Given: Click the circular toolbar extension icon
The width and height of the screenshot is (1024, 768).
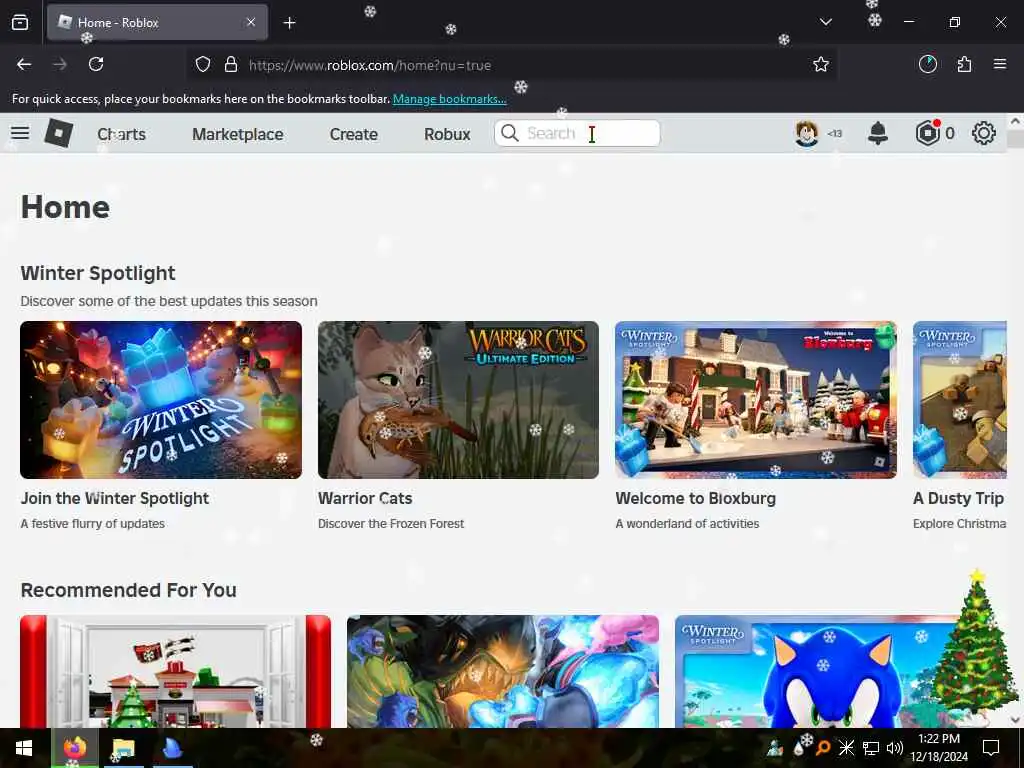Looking at the screenshot, I should [928, 64].
